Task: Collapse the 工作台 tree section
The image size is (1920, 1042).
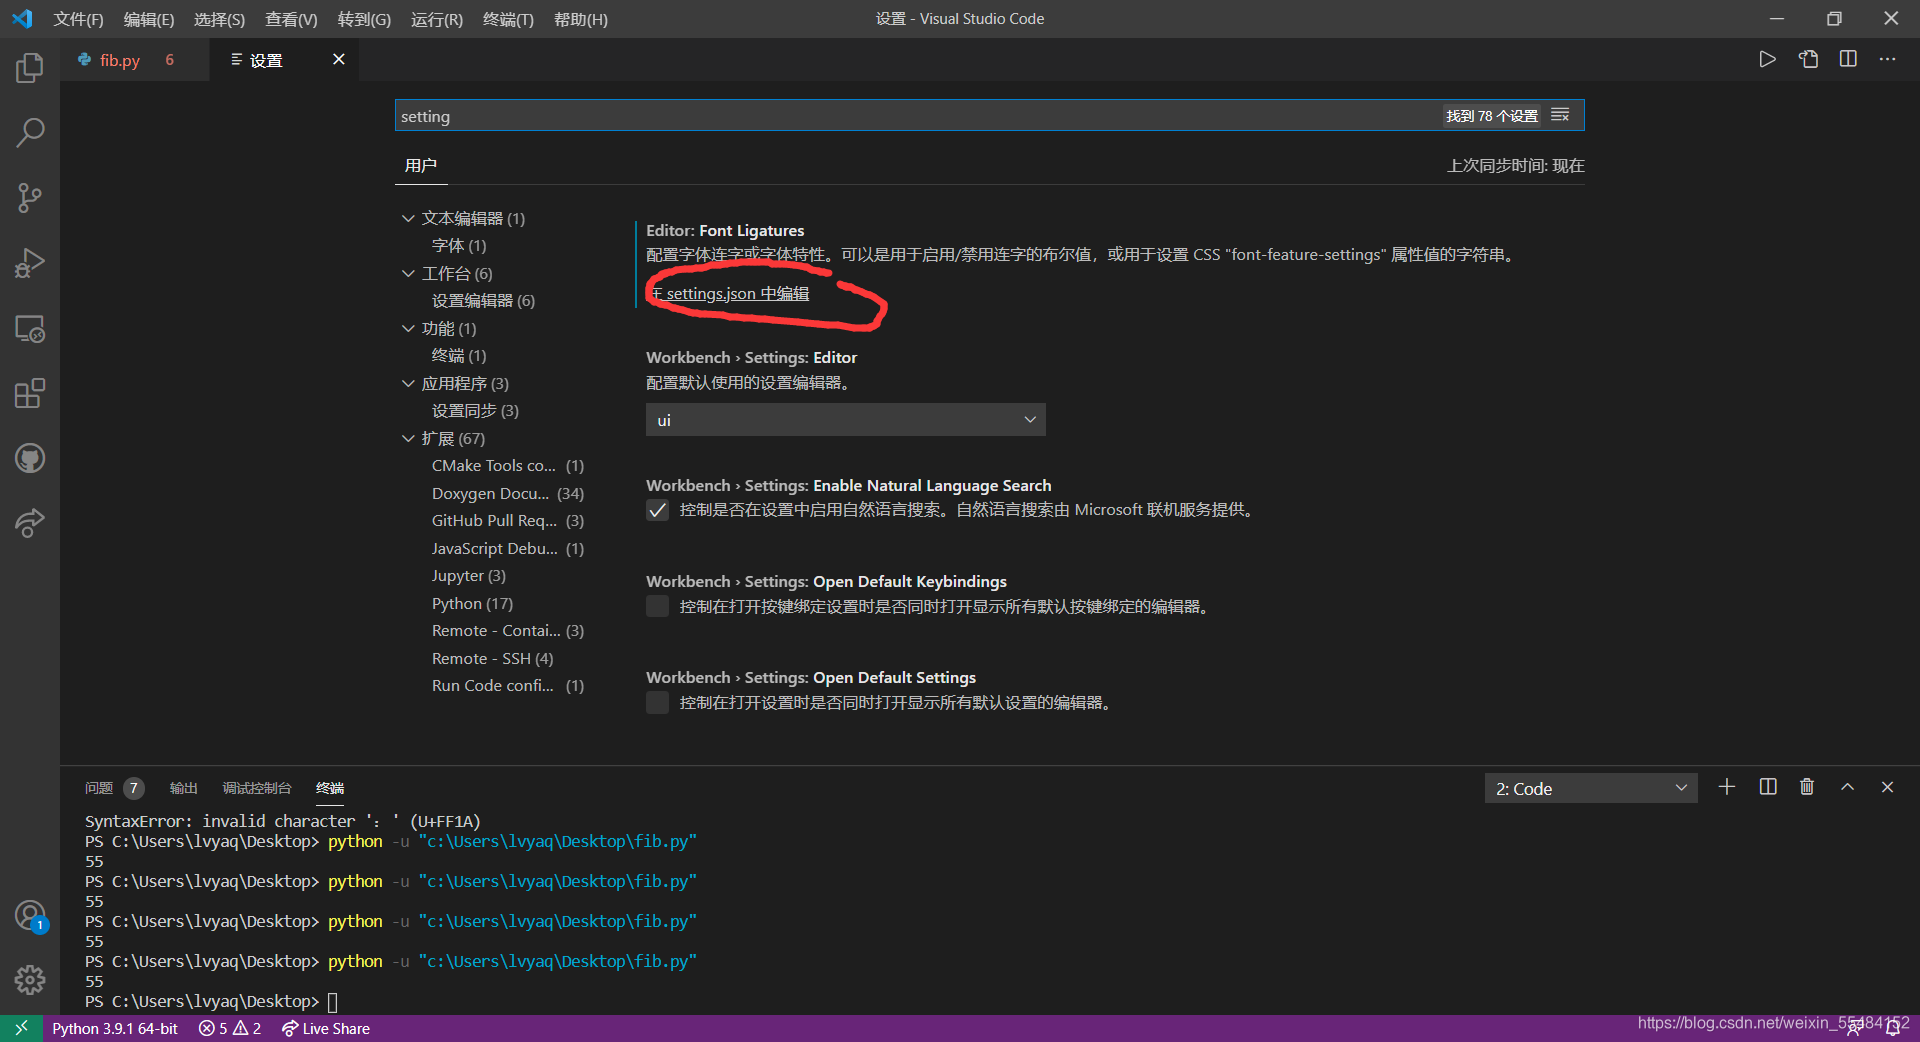Action: 408,273
